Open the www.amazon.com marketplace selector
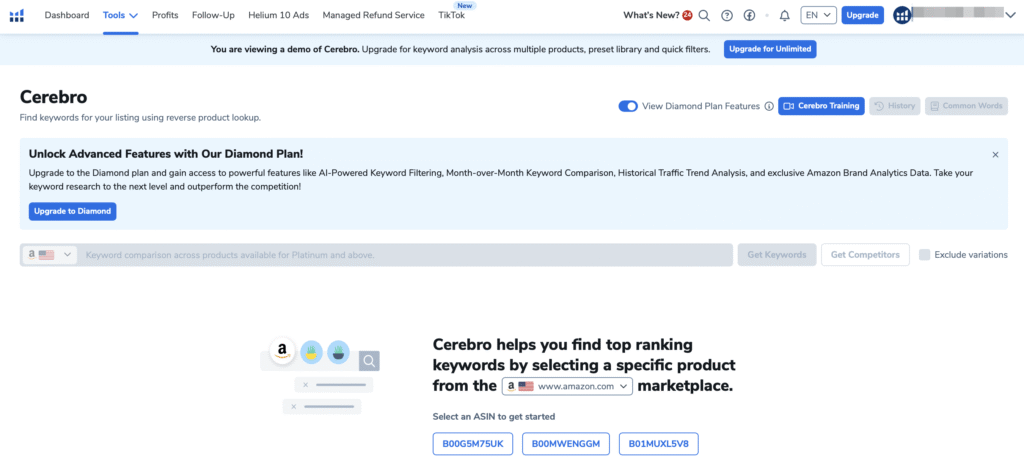Image resolution: width=1024 pixels, height=464 pixels. 567,385
